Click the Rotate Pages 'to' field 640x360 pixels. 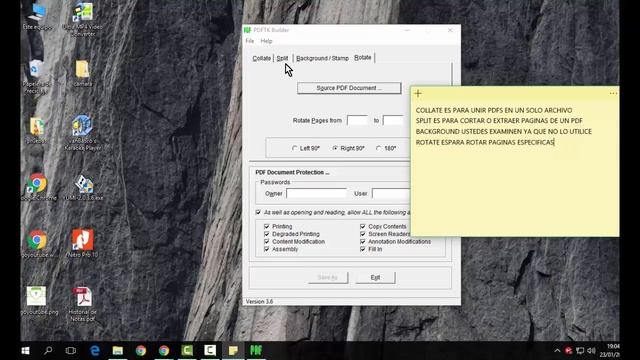click(393, 120)
